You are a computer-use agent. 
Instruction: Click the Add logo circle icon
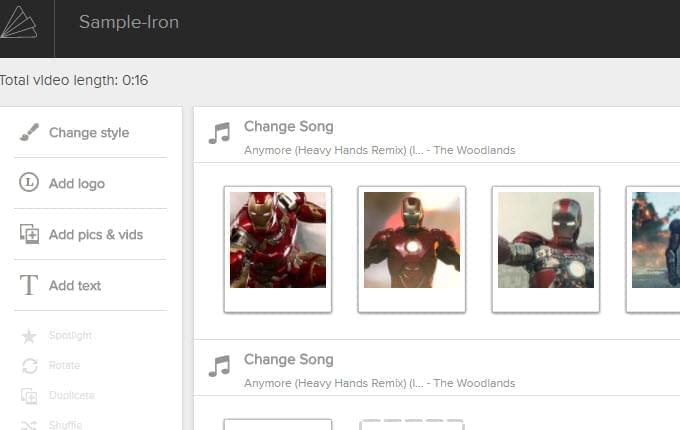coord(29,183)
